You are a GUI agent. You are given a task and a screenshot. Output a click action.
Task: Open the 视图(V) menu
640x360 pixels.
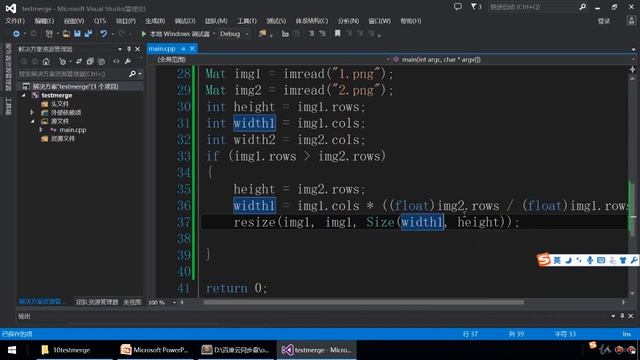pos(74,21)
